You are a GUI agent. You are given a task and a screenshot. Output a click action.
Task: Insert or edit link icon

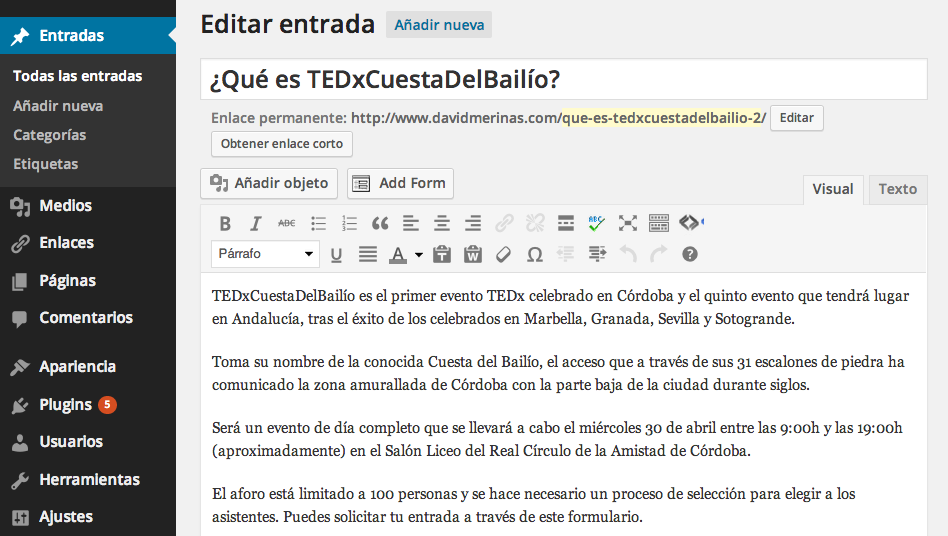coord(504,224)
